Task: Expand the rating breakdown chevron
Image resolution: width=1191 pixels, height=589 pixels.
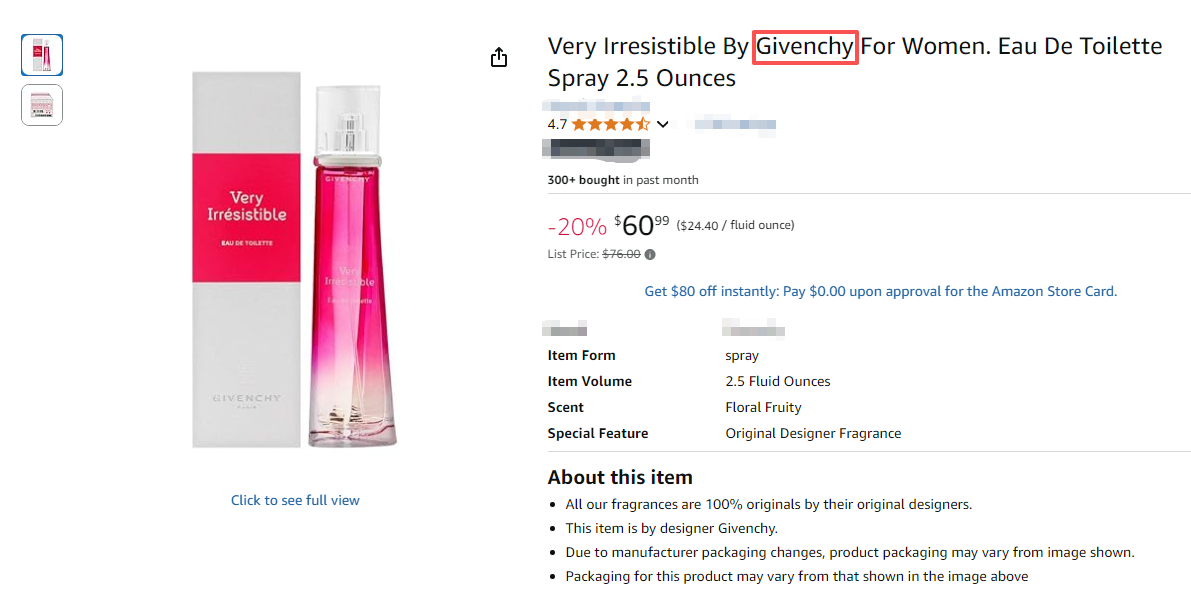Action: [x=662, y=124]
